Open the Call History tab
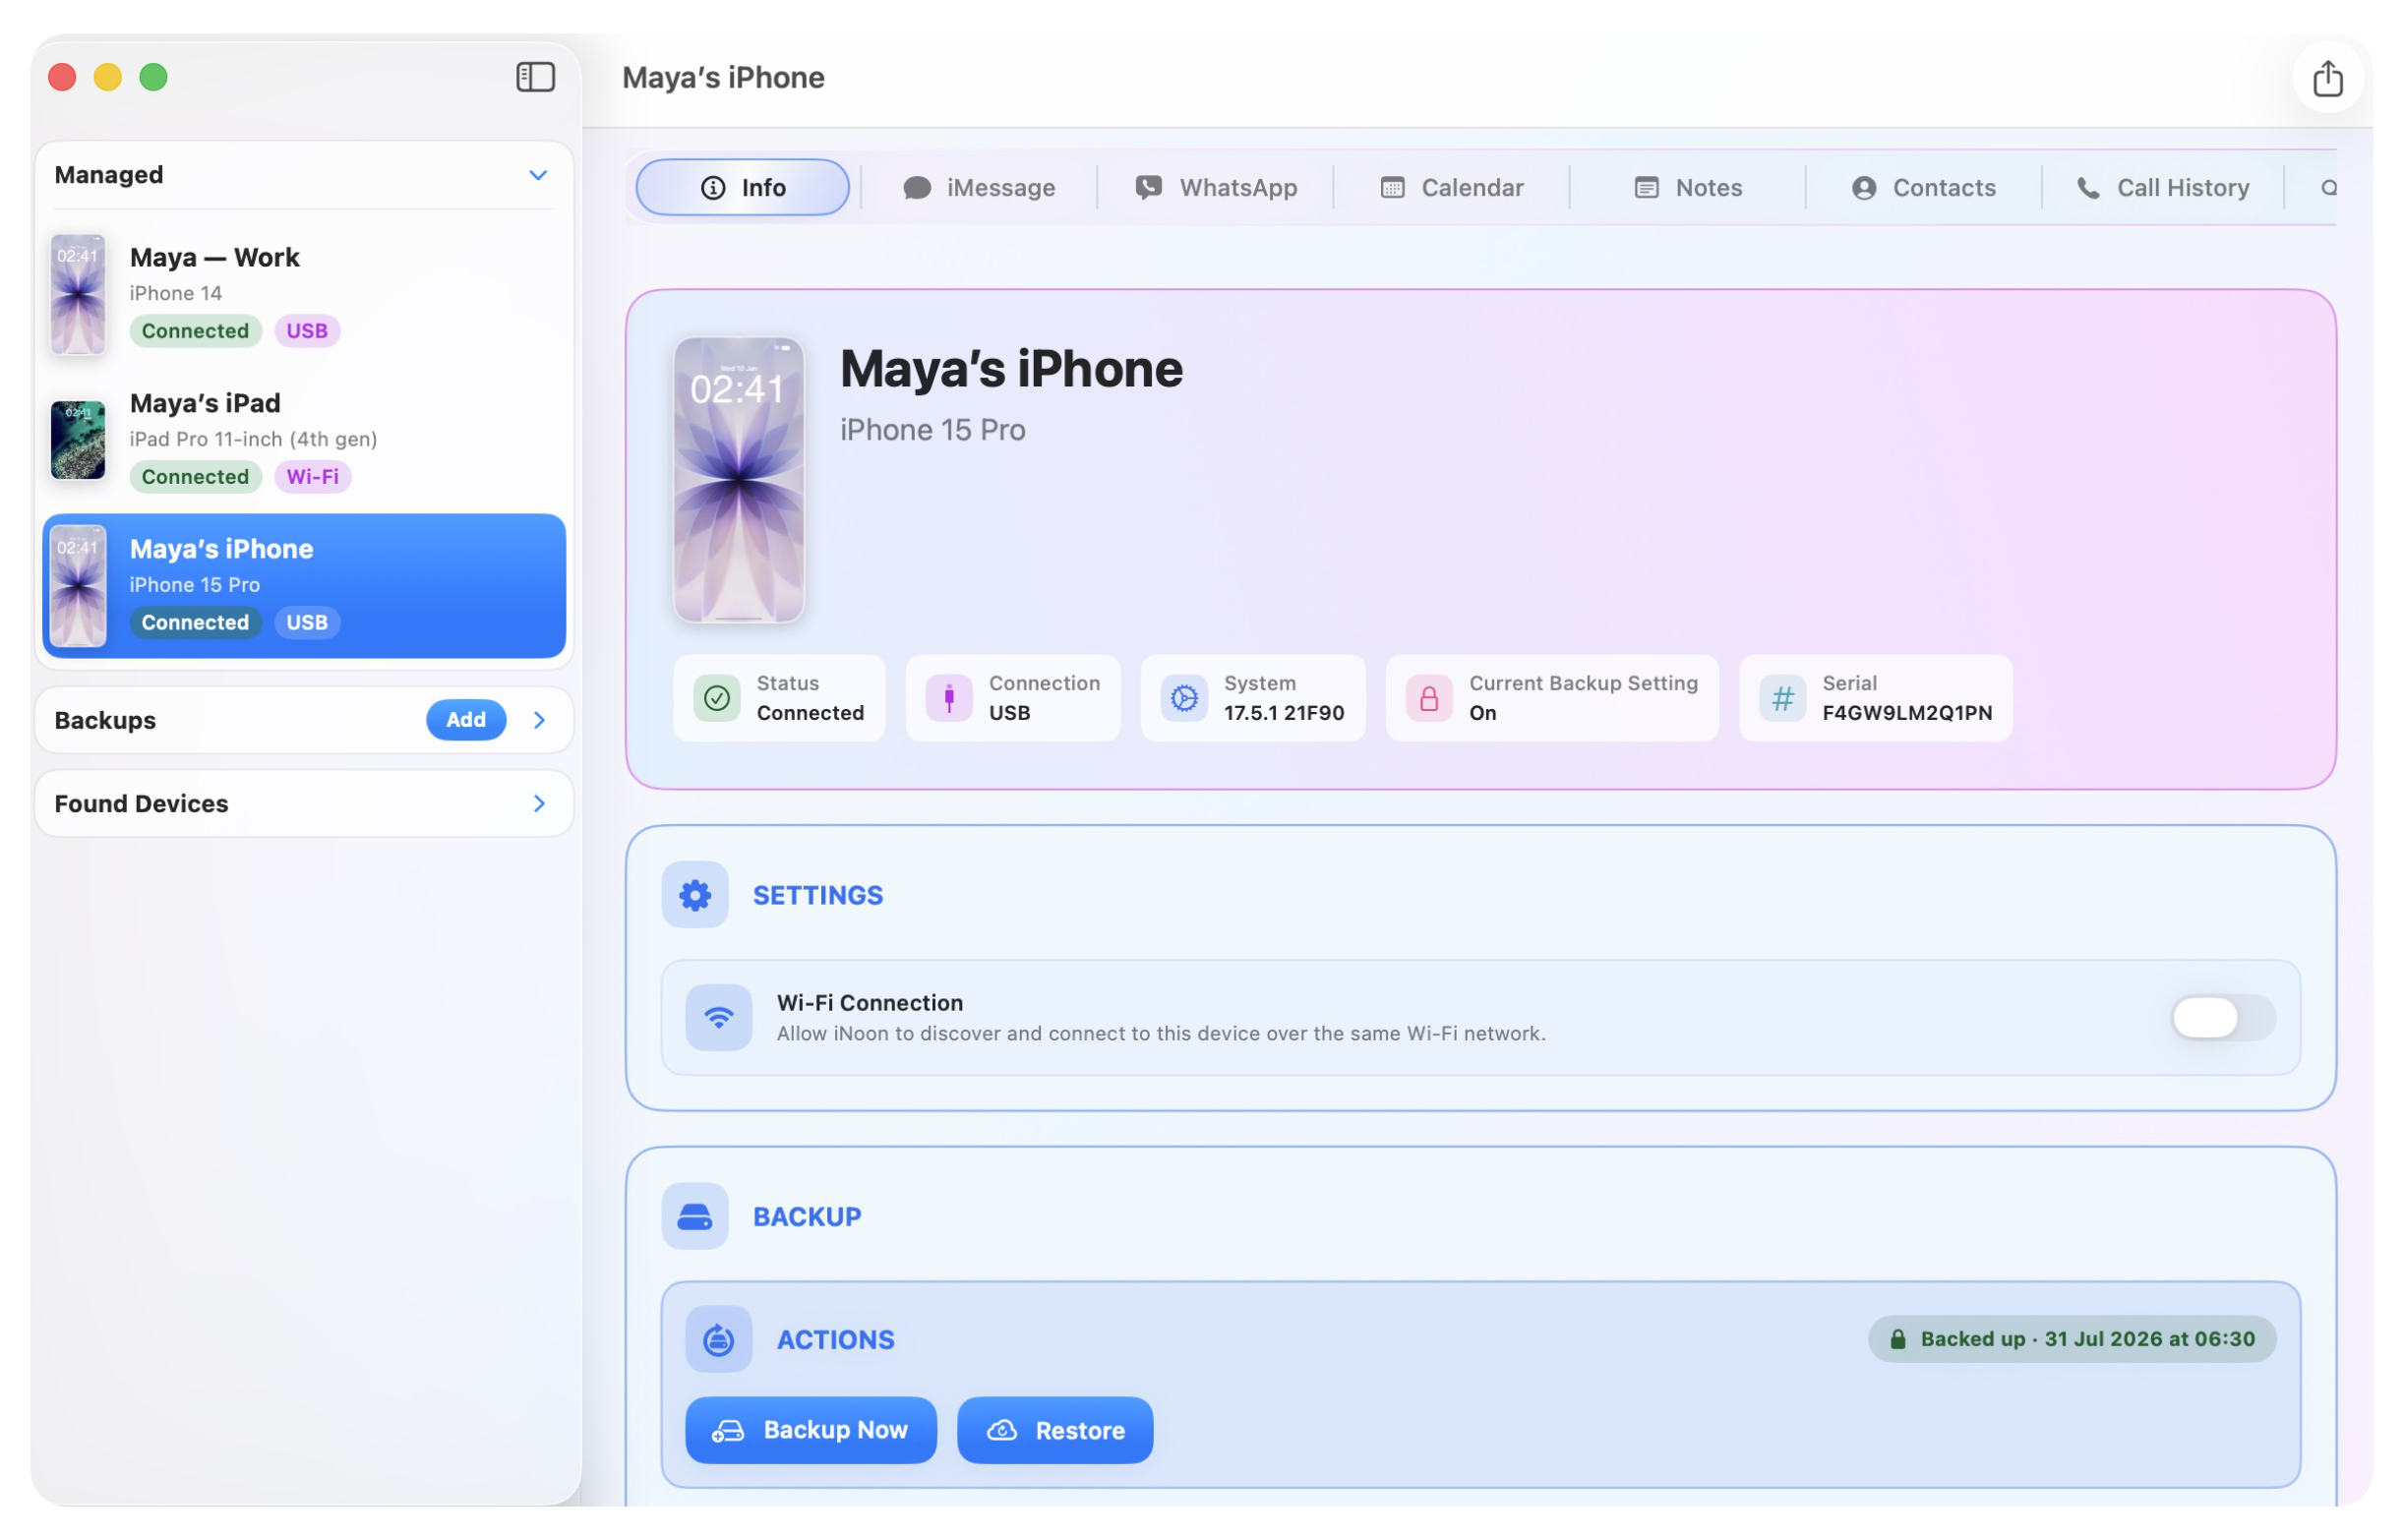 pos(2162,187)
